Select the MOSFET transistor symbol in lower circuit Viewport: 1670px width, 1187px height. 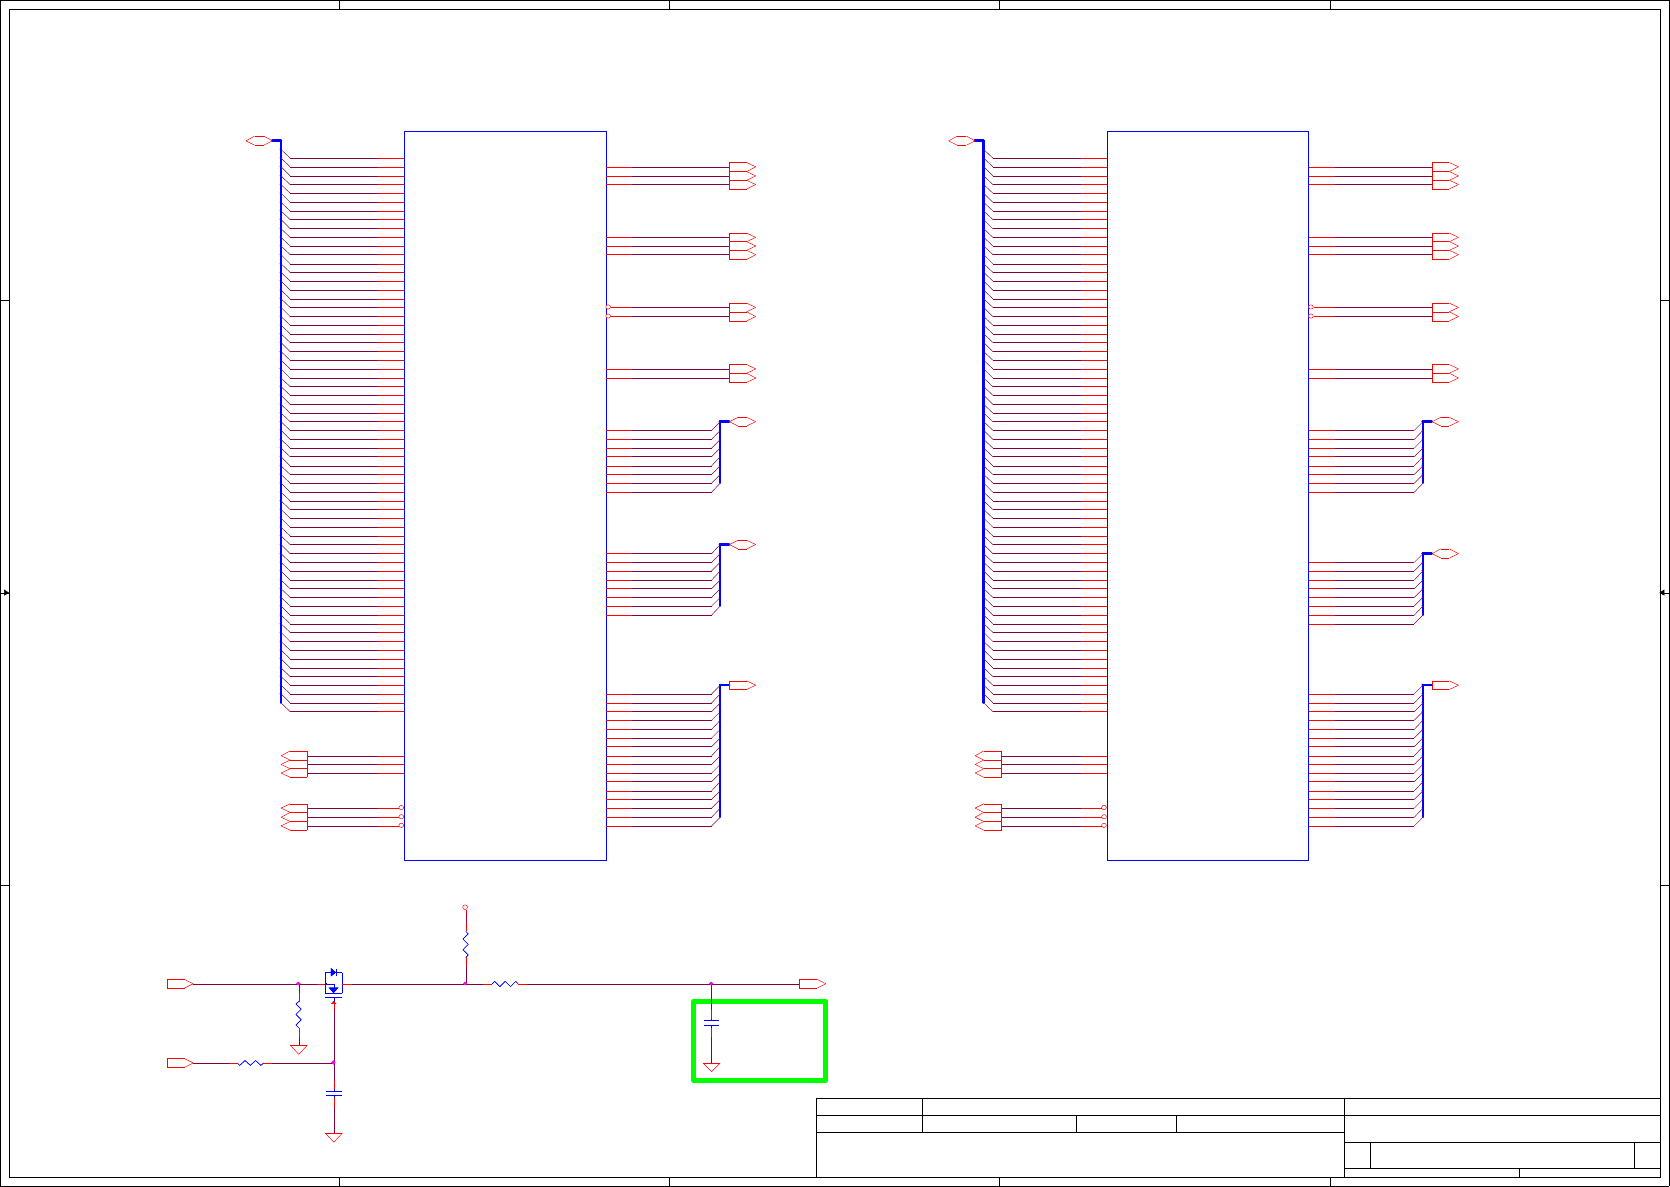[x=334, y=983]
